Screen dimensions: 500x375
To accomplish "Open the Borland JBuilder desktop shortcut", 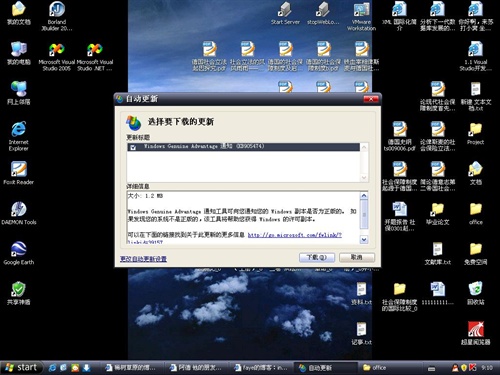I will (x=57, y=16).
